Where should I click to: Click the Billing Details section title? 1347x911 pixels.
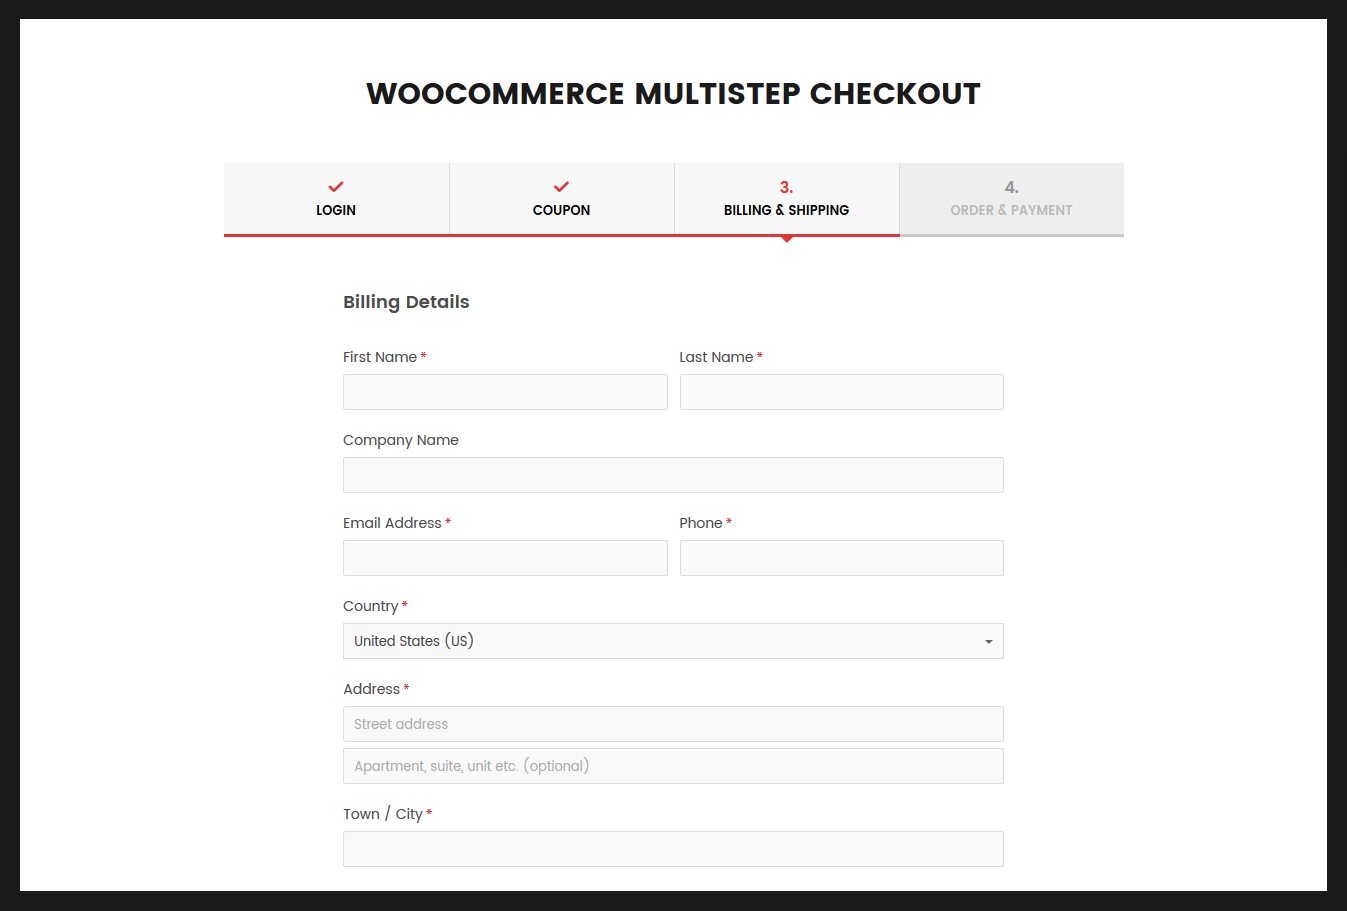tap(406, 301)
